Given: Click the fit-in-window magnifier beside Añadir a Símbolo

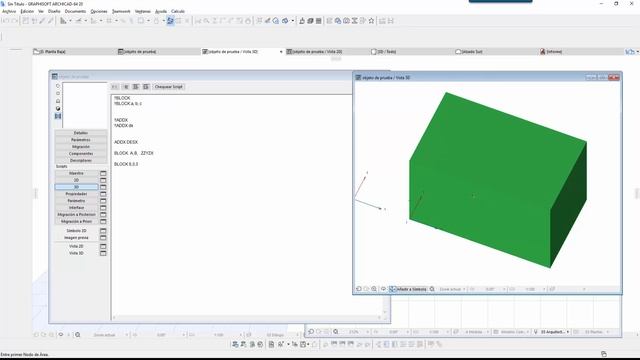Looking at the screenshot, I should coord(432,289).
